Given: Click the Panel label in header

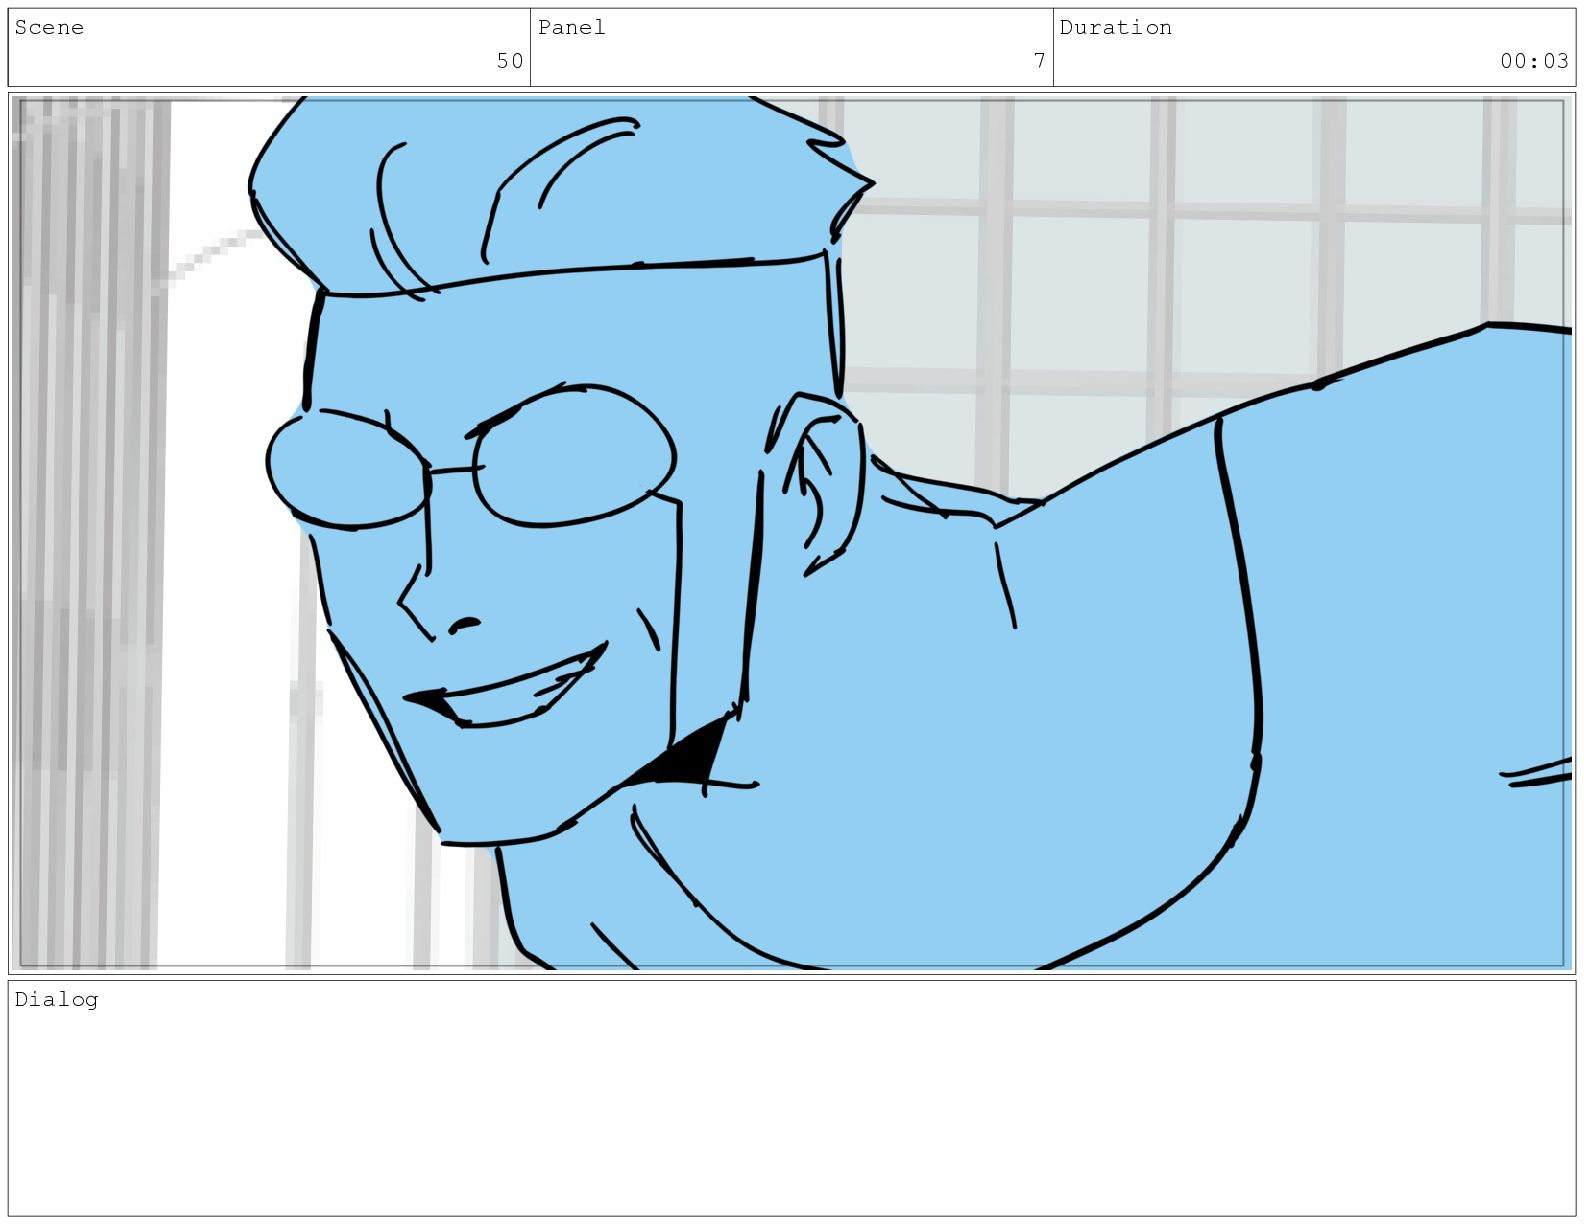Looking at the screenshot, I should pyautogui.click(x=571, y=28).
